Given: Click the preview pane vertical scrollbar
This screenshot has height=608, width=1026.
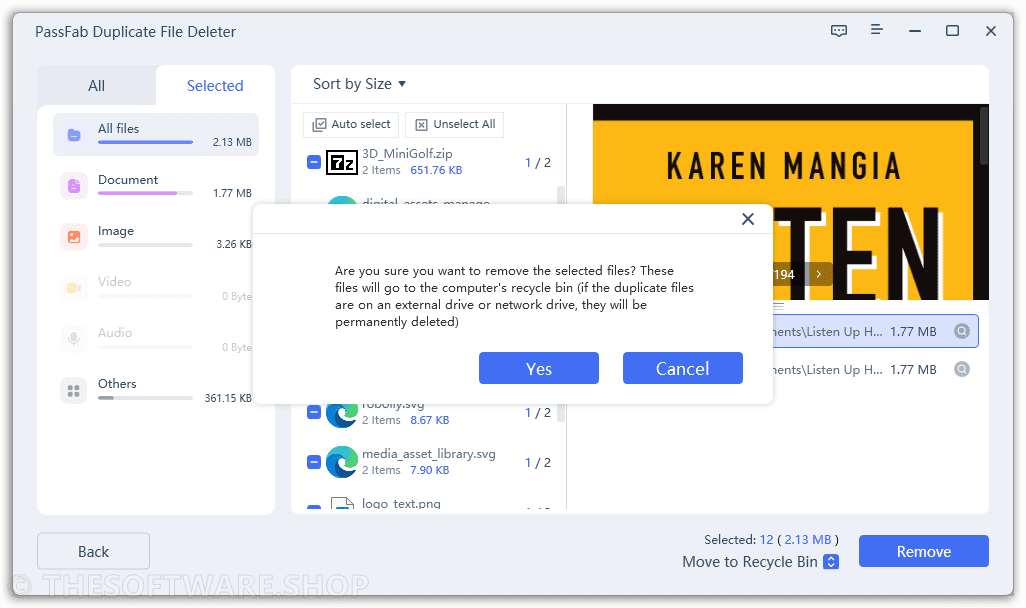Looking at the screenshot, I should coord(983,135).
